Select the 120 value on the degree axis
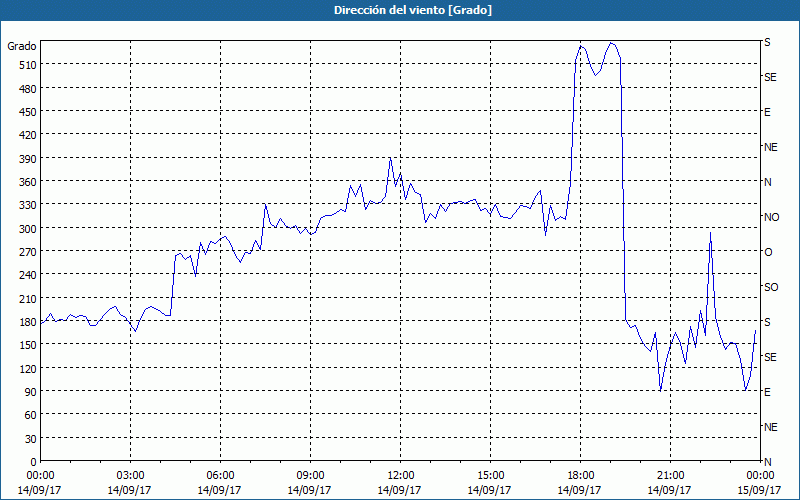This screenshot has height=500, width=800. [x=28, y=368]
